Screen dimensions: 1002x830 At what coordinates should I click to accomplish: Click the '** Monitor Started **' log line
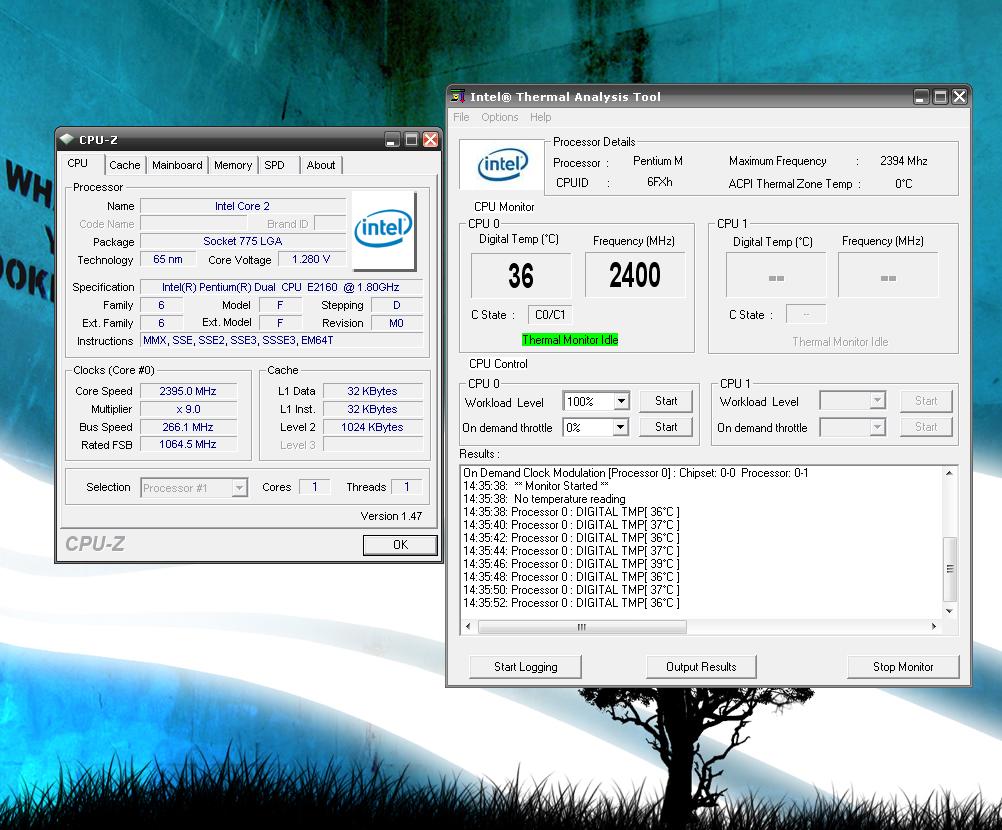point(536,486)
